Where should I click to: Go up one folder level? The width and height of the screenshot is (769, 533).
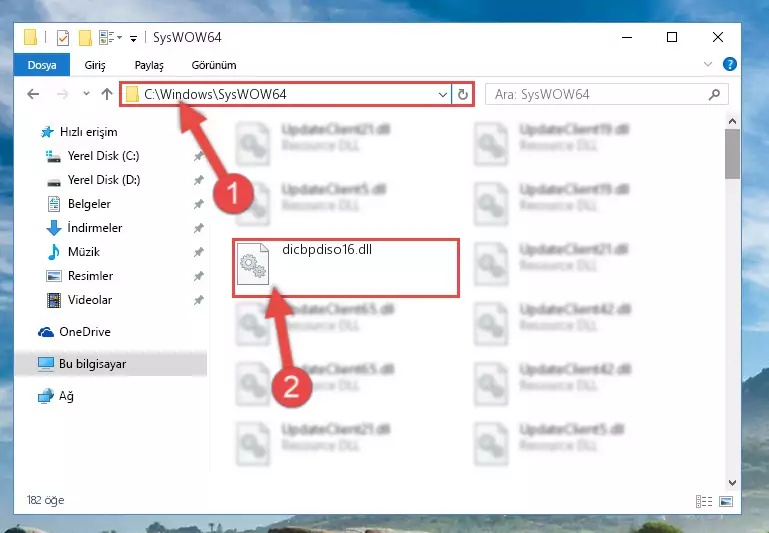click(107, 94)
